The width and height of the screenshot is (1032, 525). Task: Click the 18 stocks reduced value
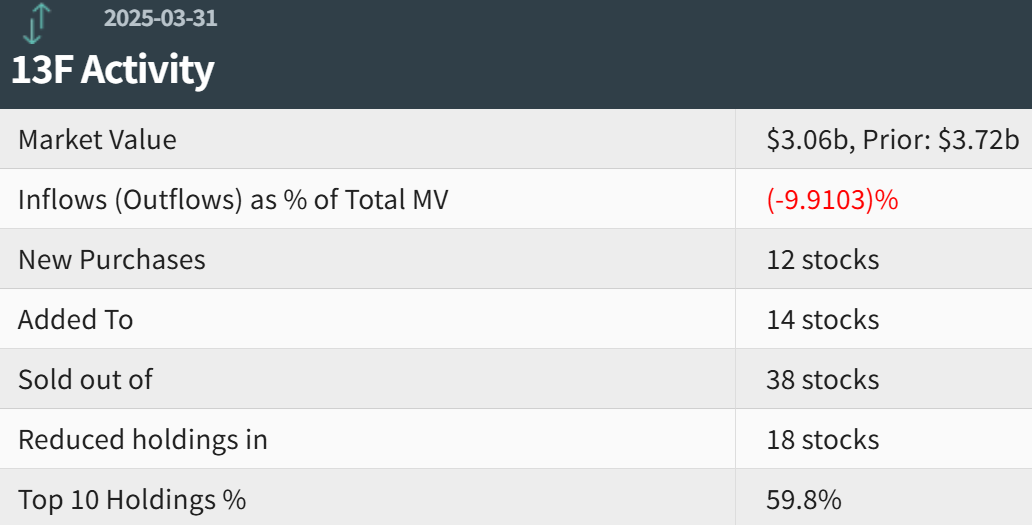point(823,440)
